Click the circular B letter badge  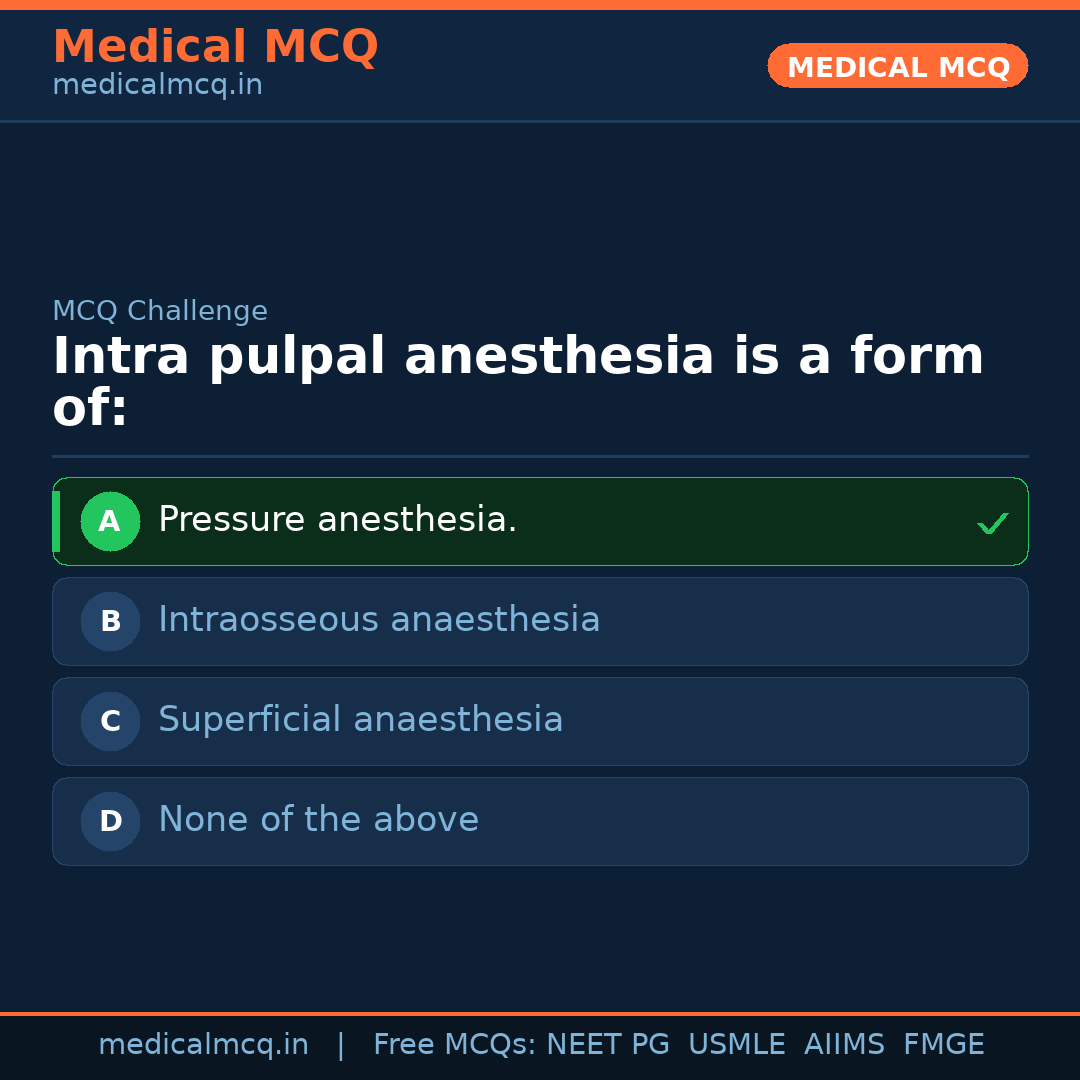[x=110, y=621]
